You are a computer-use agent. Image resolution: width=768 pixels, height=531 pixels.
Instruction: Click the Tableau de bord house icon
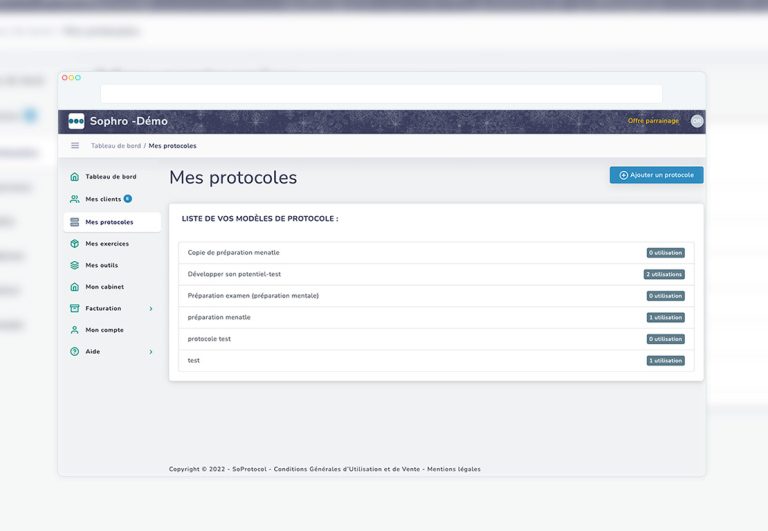click(x=75, y=177)
